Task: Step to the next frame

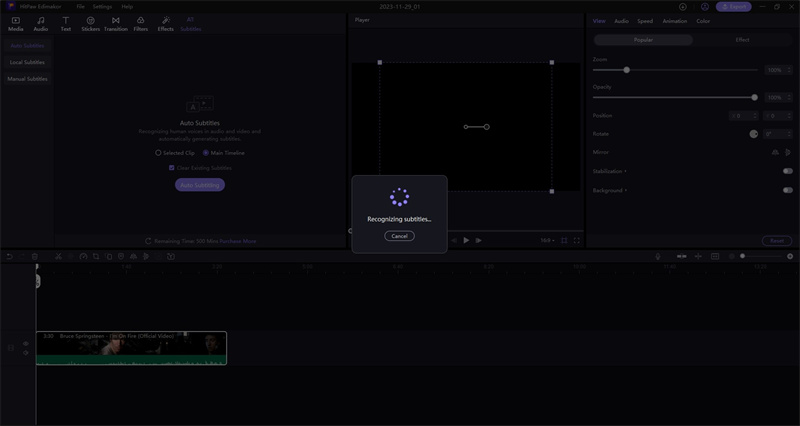Action: pyautogui.click(x=479, y=240)
